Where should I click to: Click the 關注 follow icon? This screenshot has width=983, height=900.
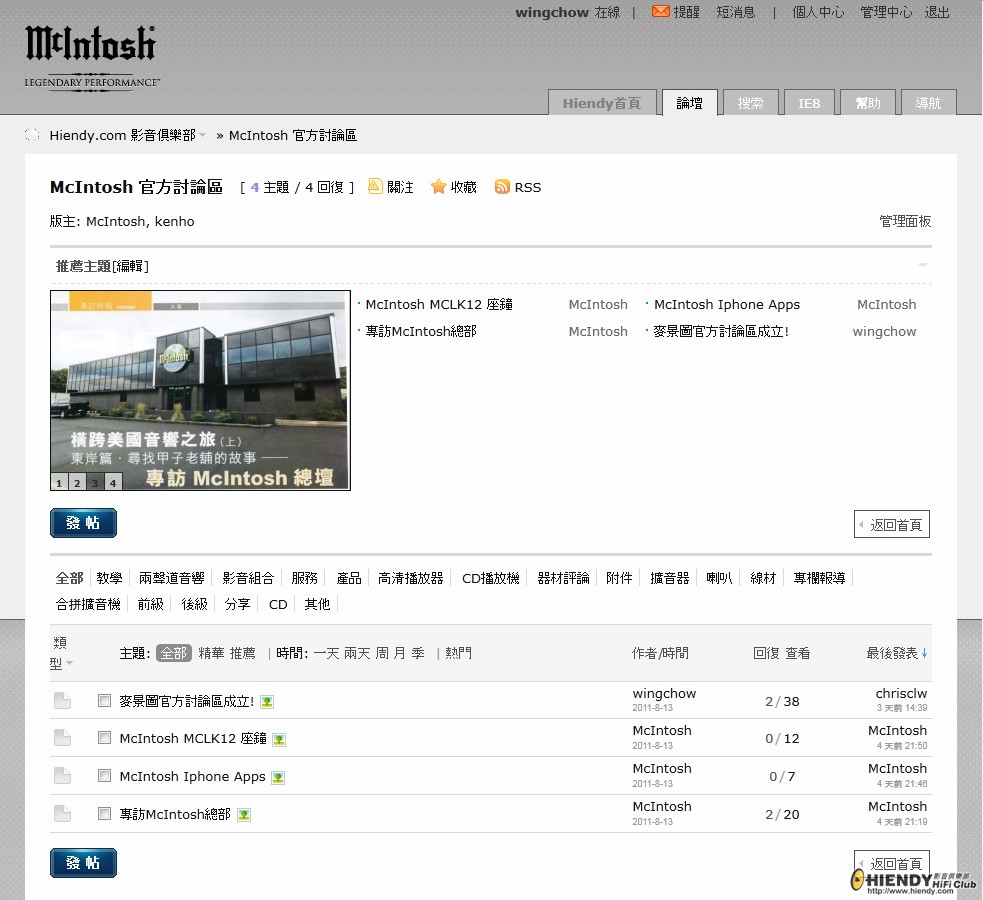pyautogui.click(x=376, y=186)
